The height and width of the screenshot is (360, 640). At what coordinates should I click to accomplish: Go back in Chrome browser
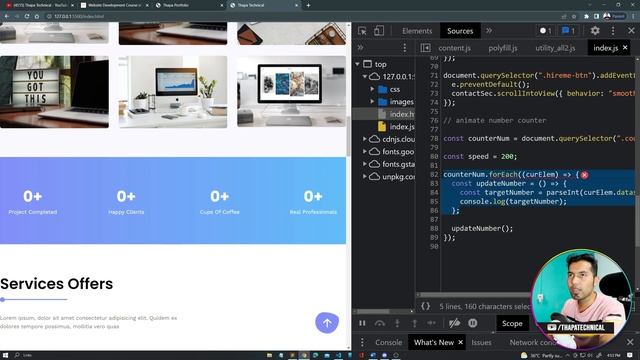coord(7,16)
